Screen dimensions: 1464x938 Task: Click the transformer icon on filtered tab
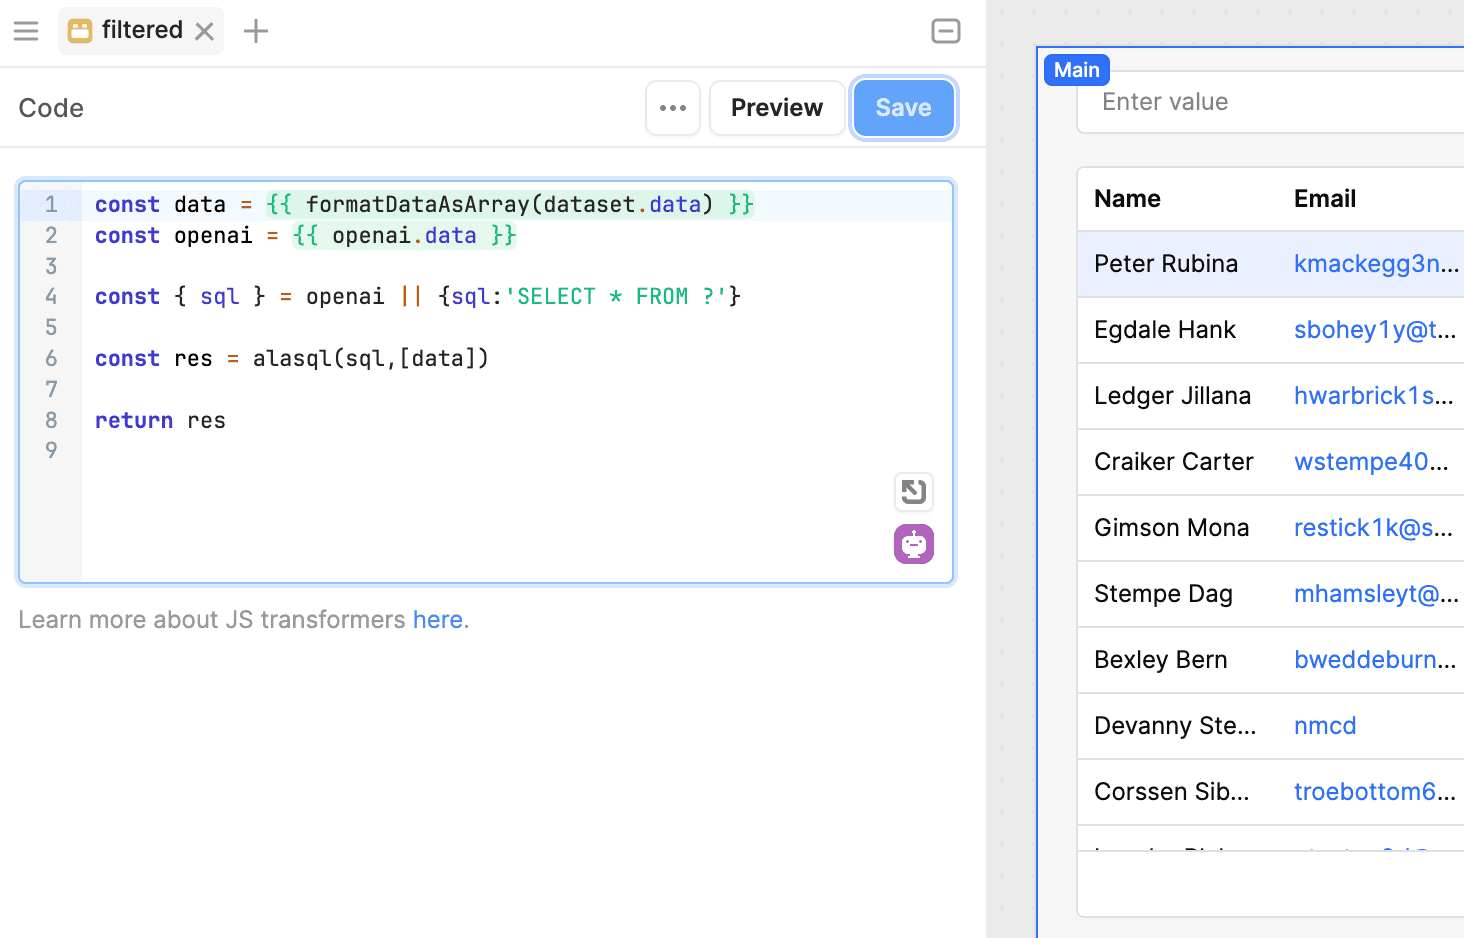(80, 31)
